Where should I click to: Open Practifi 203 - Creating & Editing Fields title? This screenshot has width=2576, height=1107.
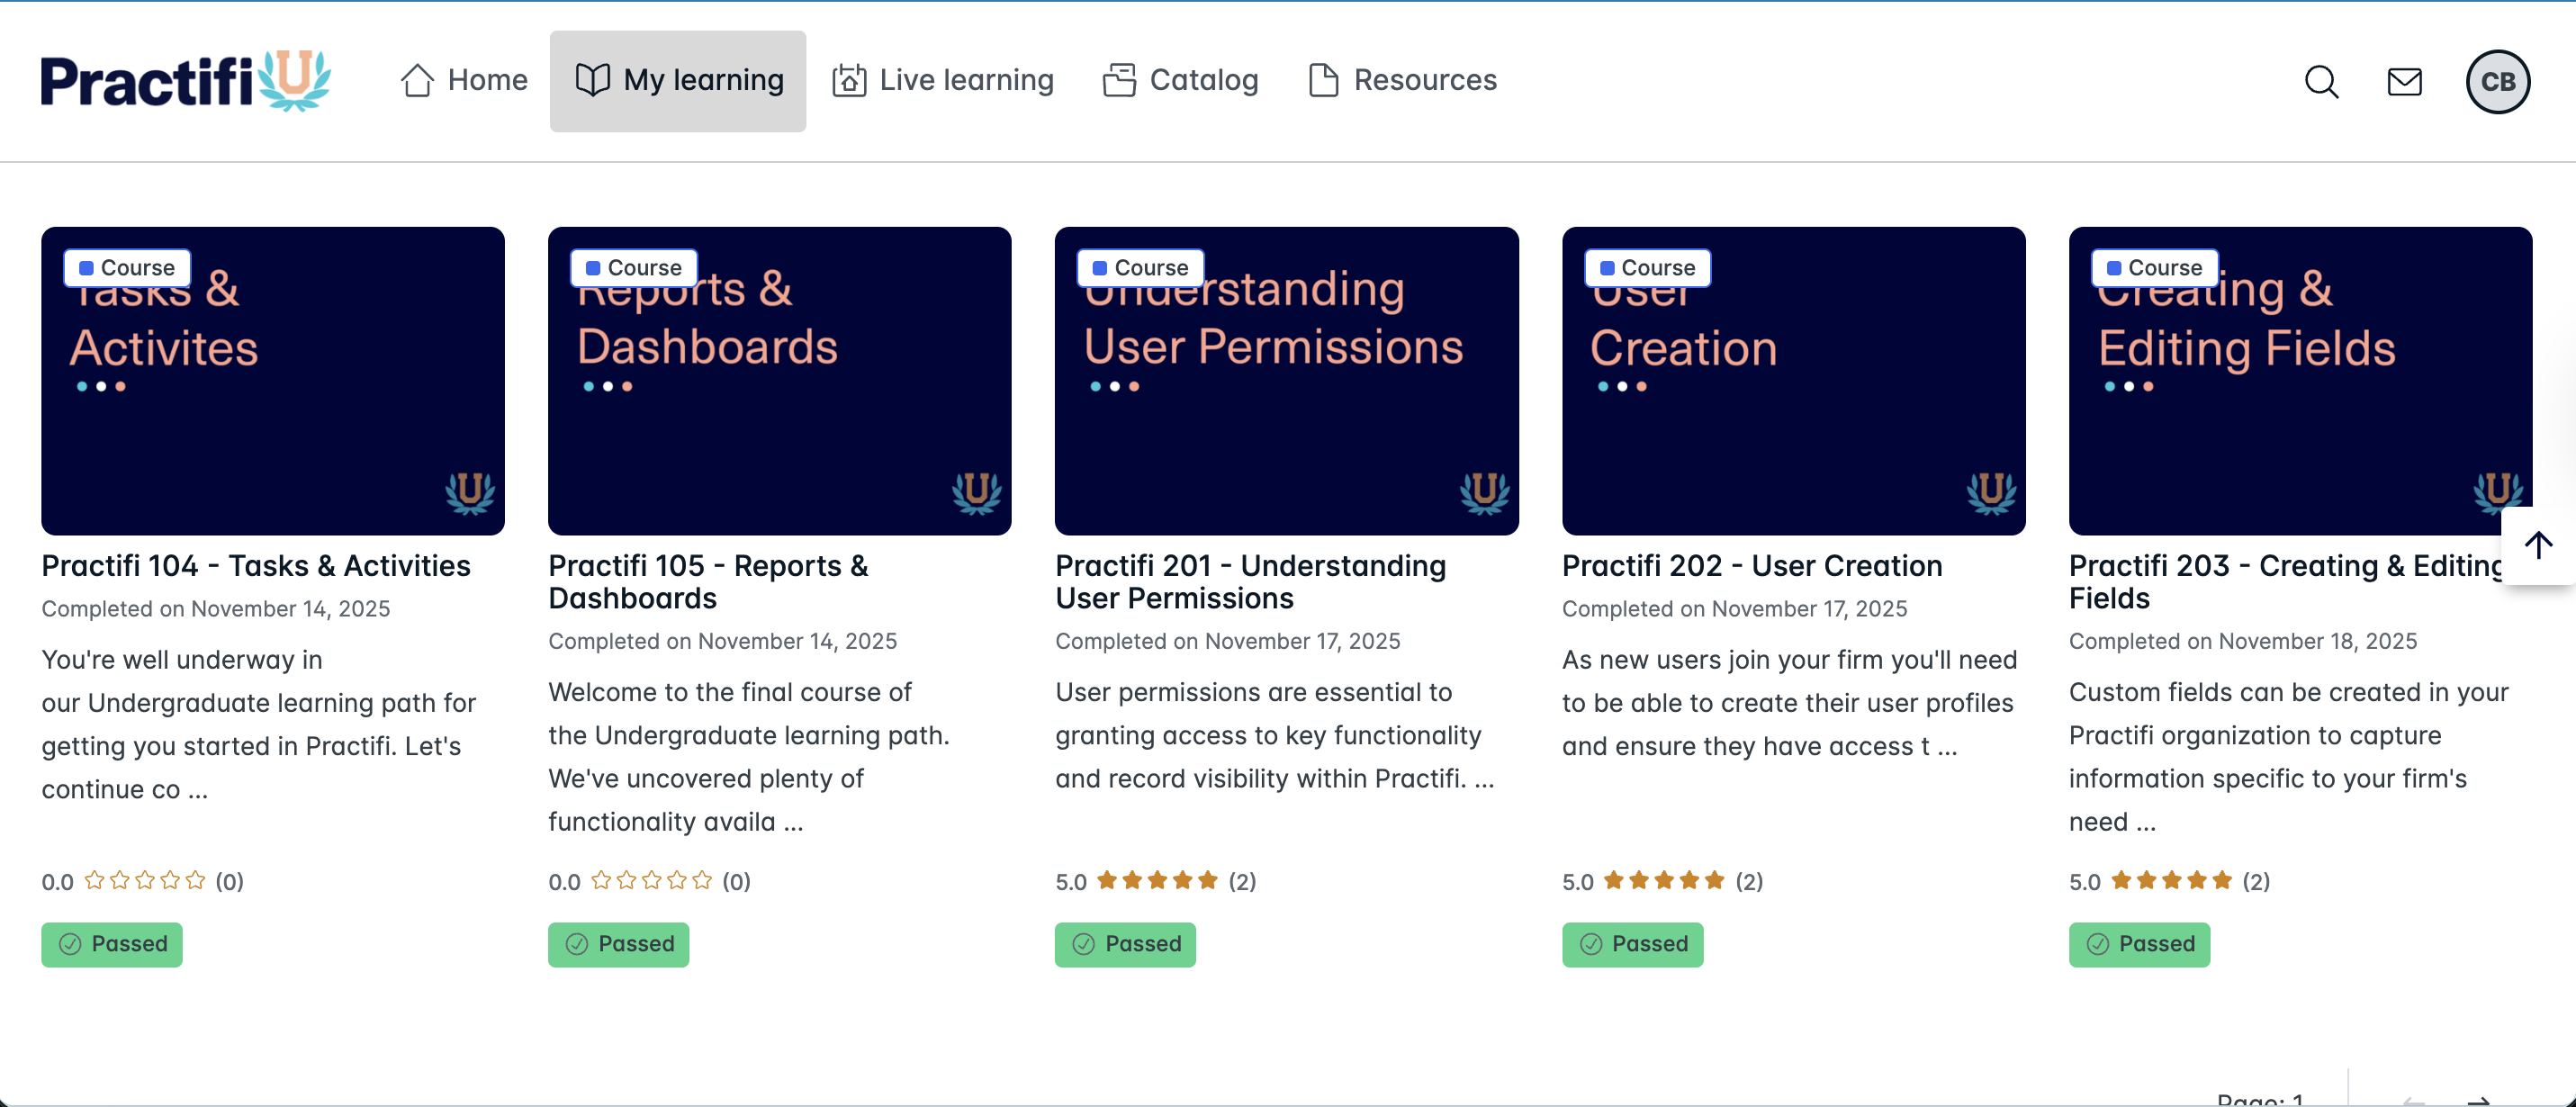click(2286, 582)
